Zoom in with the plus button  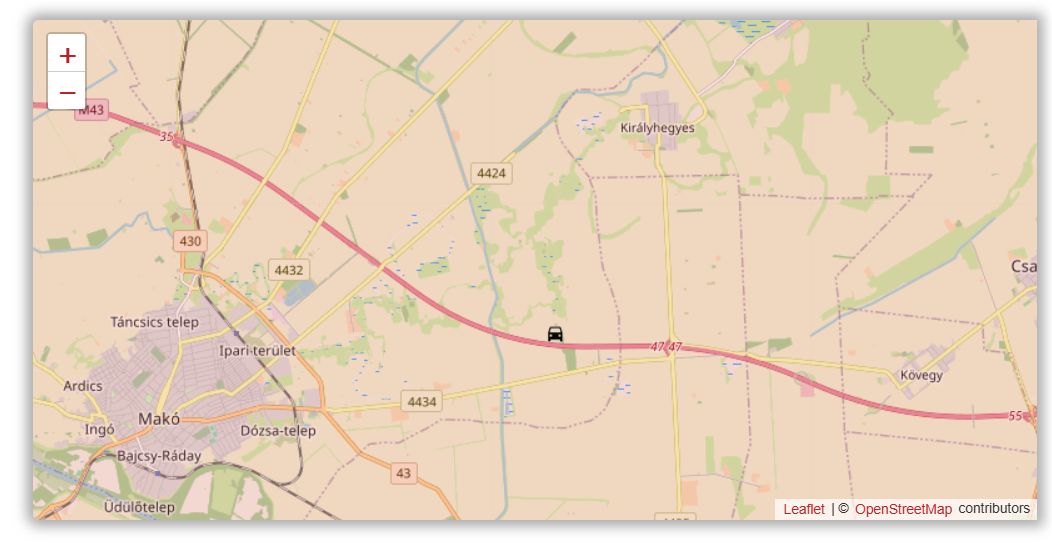pos(66,54)
